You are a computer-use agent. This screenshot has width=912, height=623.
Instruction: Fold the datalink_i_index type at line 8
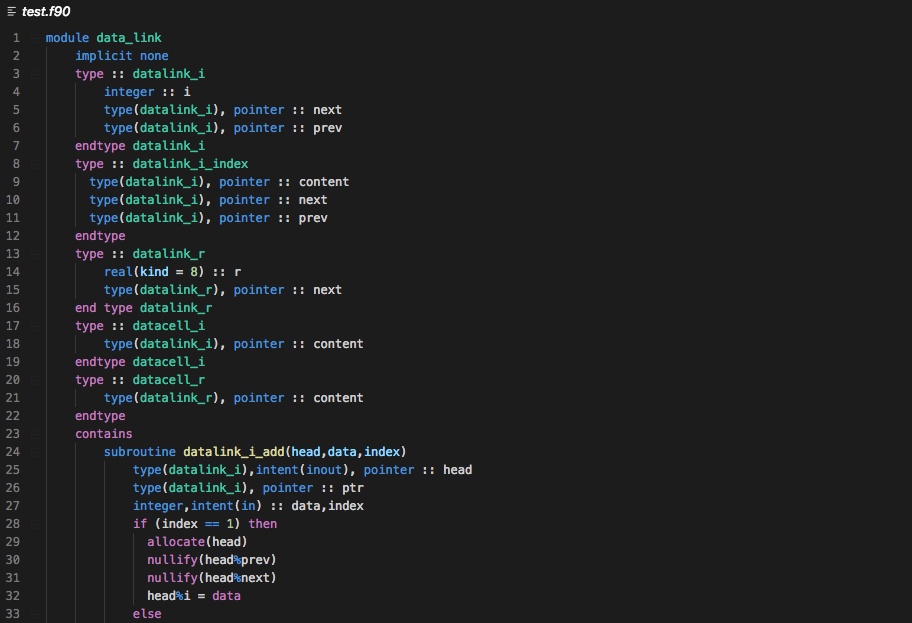click(x=35, y=164)
